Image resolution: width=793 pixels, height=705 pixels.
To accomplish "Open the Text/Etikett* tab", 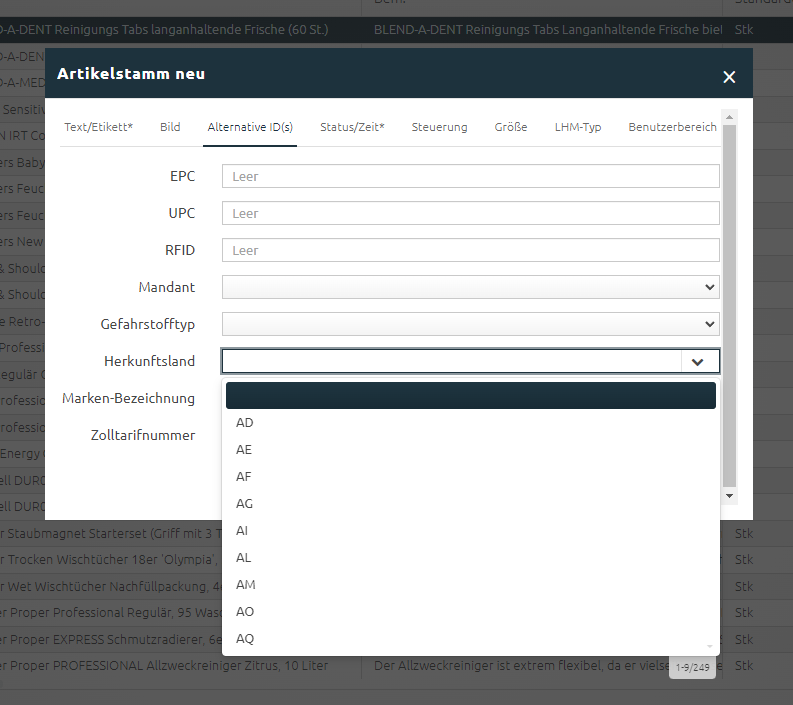I will coord(98,127).
